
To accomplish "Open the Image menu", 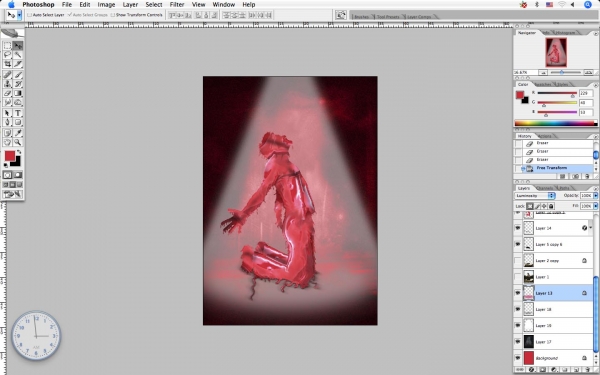I will tap(106, 5).
